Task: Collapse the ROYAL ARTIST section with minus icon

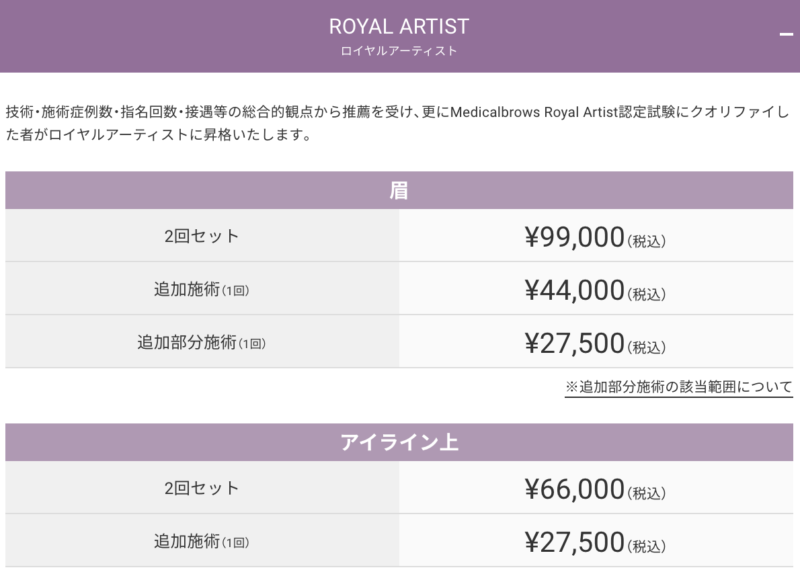Action: click(786, 34)
